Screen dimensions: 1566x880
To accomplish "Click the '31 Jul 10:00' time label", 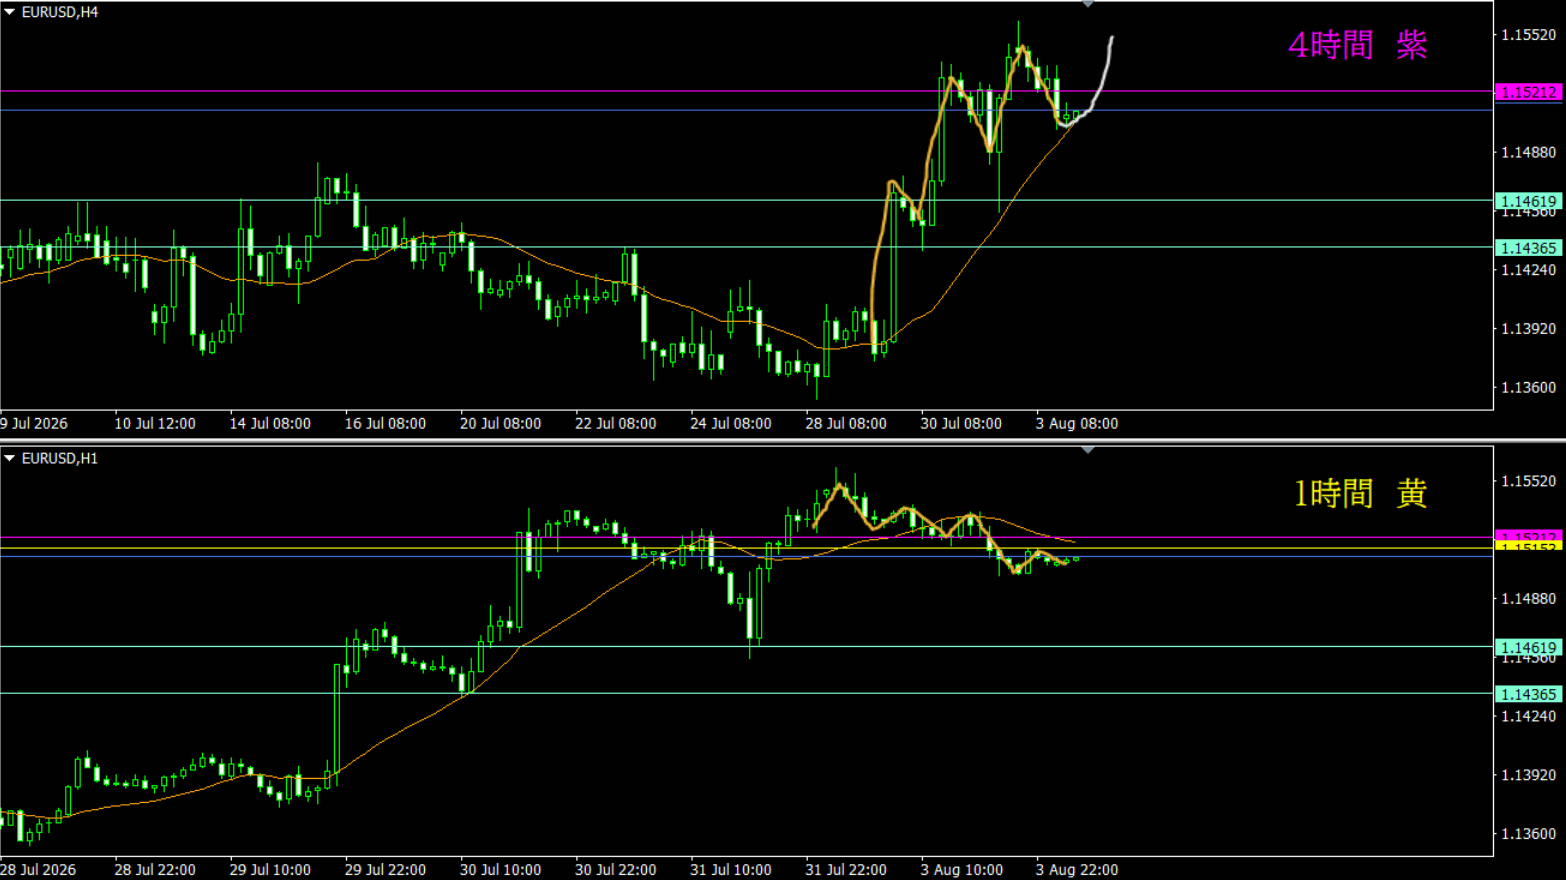I will coord(731,870).
